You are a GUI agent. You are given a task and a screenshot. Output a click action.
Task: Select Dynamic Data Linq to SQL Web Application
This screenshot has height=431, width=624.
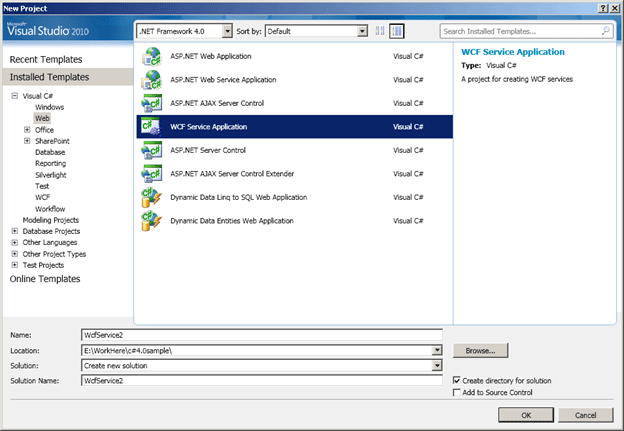point(239,197)
